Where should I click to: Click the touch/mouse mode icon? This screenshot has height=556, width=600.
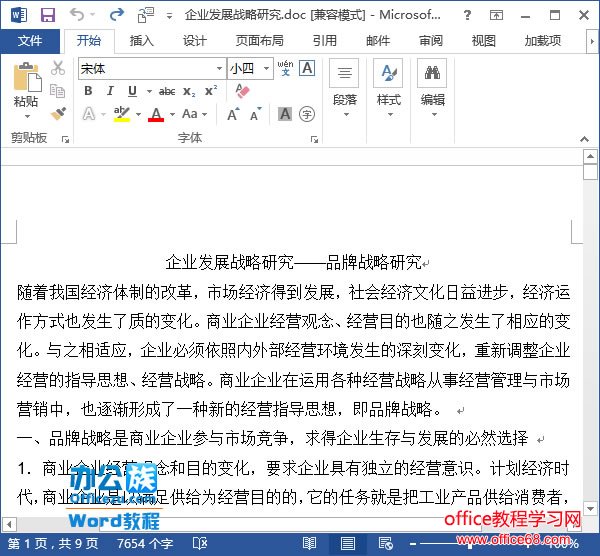(145, 15)
